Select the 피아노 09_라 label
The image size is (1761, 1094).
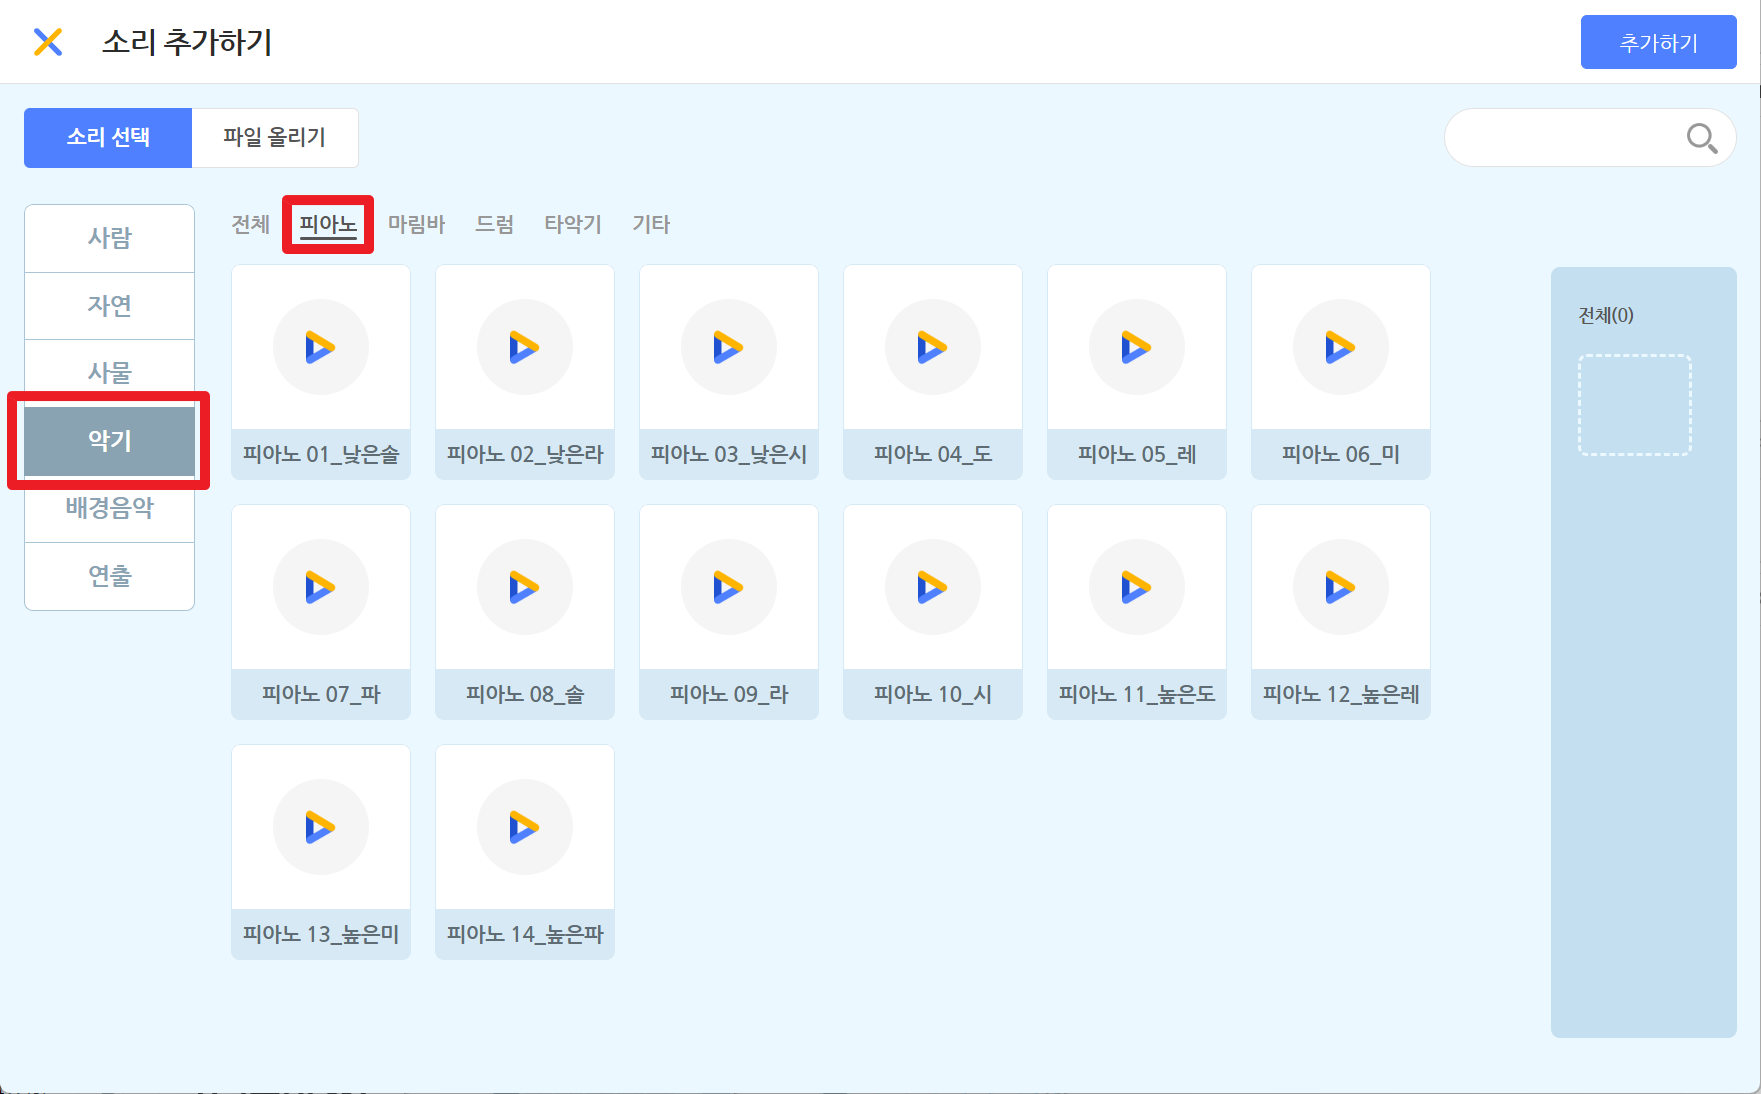tap(729, 694)
